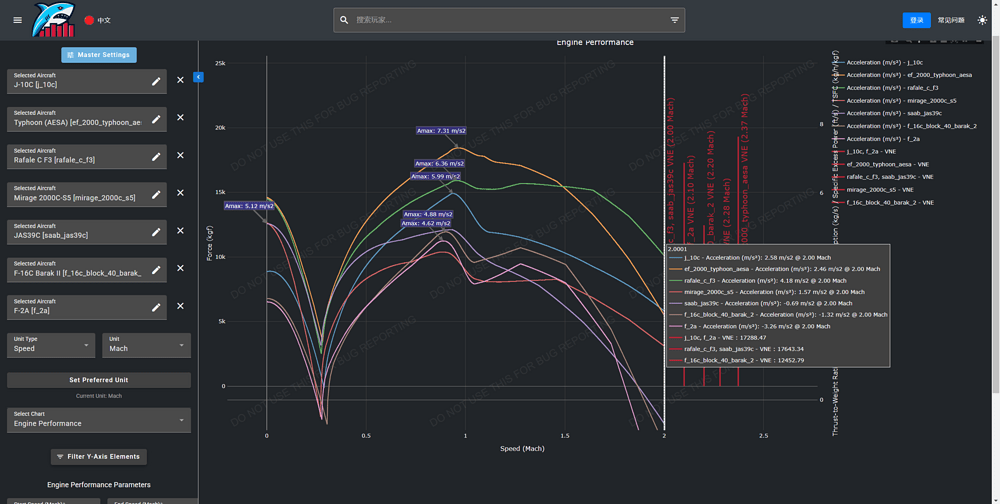
Task: Click the Master Settings button
Action: [99, 55]
